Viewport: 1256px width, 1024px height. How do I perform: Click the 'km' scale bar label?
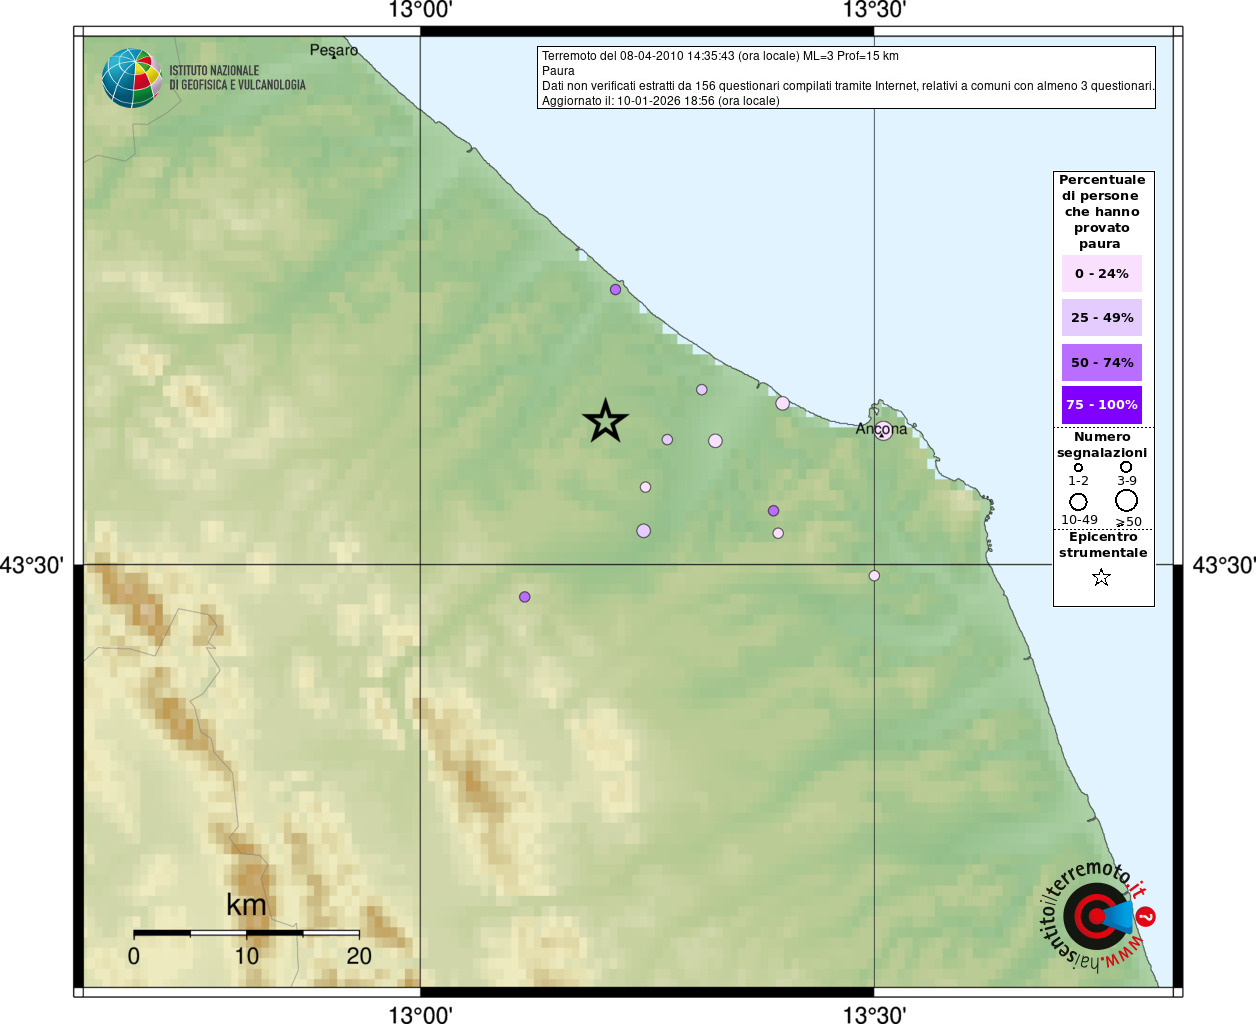coord(246,905)
